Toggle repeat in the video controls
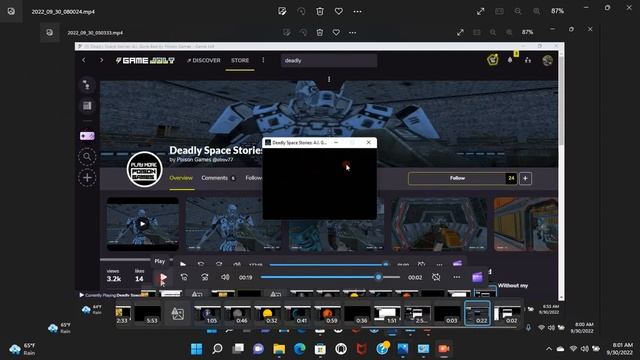The width and height of the screenshot is (640, 360). click(x=436, y=278)
